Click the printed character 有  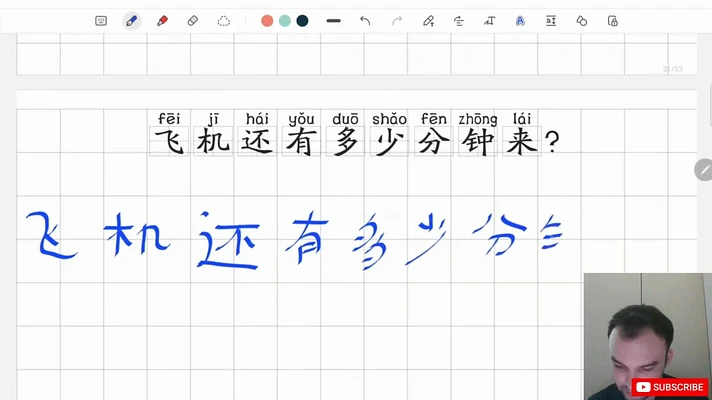(301, 142)
